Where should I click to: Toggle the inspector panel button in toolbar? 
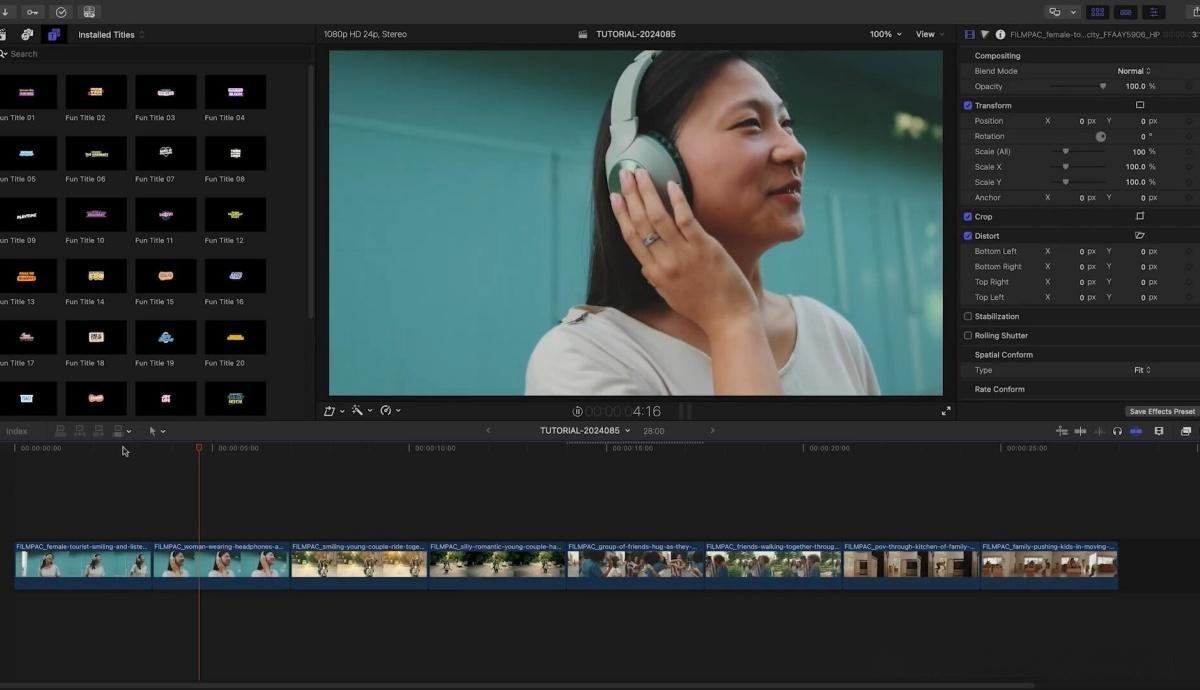tap(1153, 12)
